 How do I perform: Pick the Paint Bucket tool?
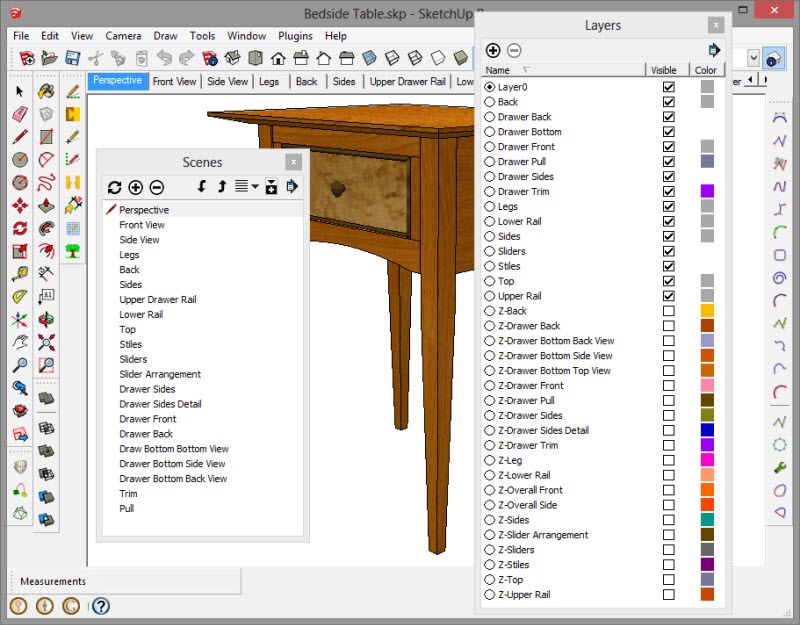(46, 91)
